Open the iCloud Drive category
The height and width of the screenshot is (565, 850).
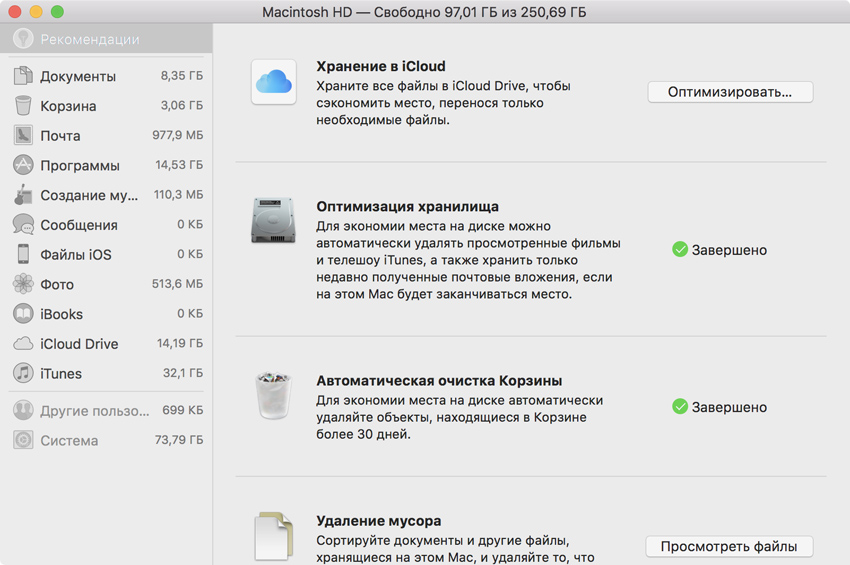click(x=79, y=344)
